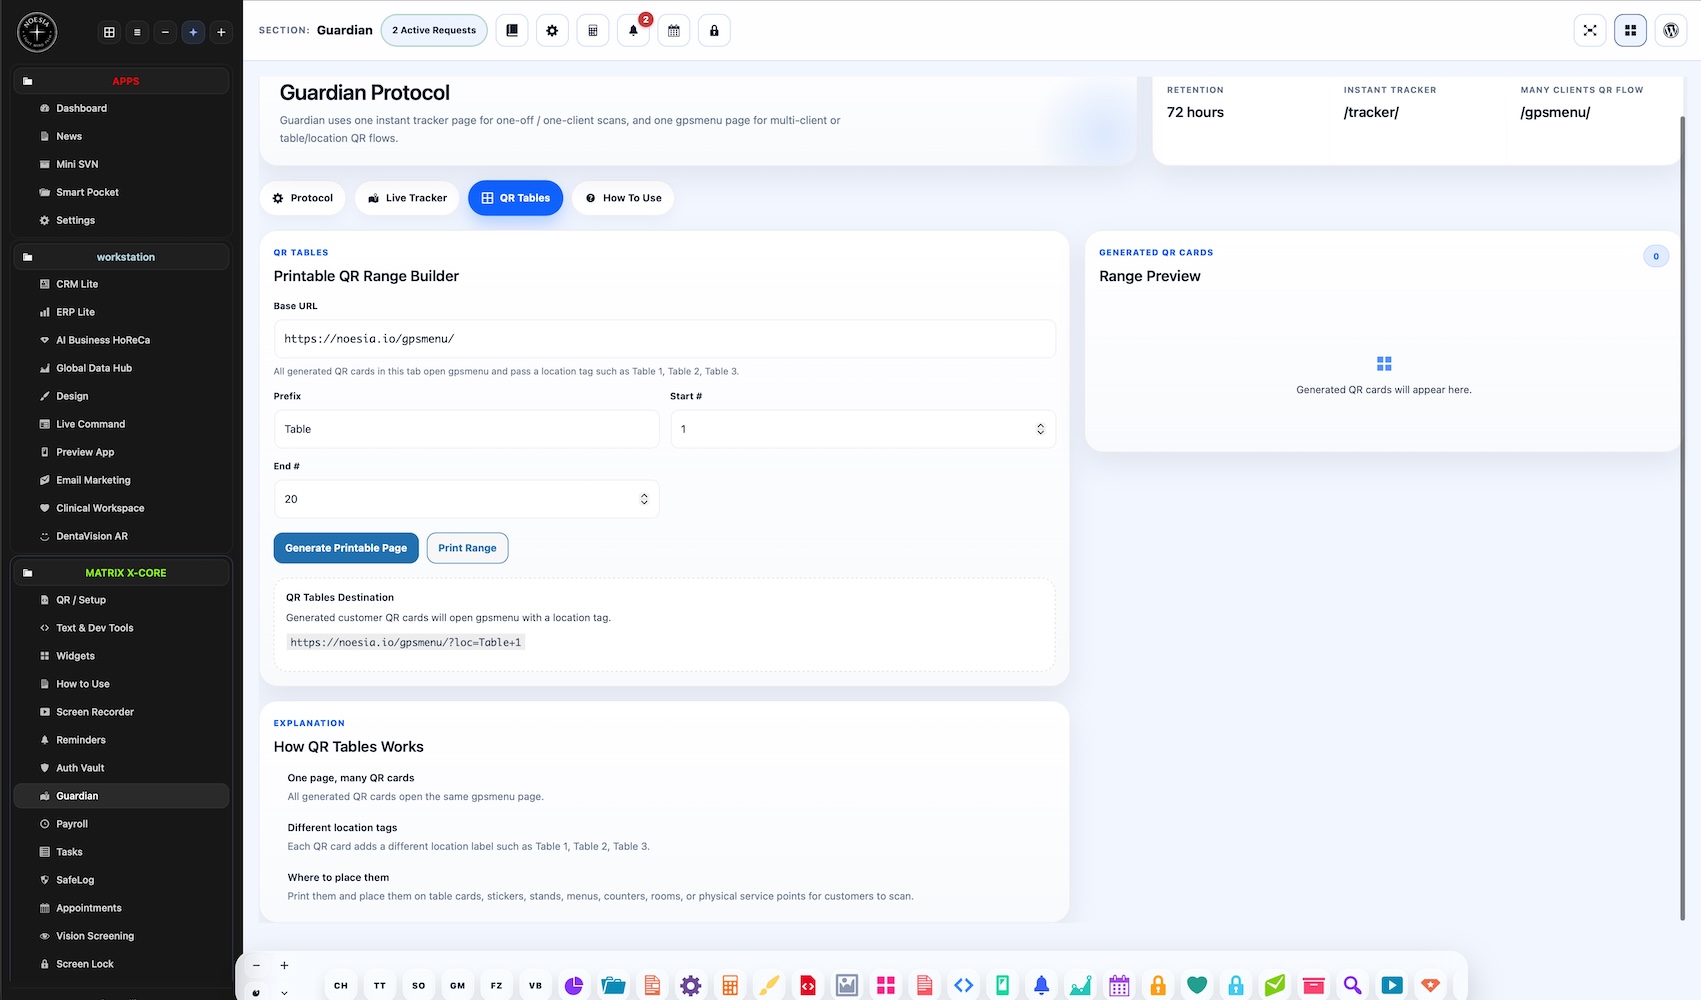The width and height of the screenshot is (1701, 1000).
Task: Collapse the APPS sidebar group
Action: tap(121, 81)
